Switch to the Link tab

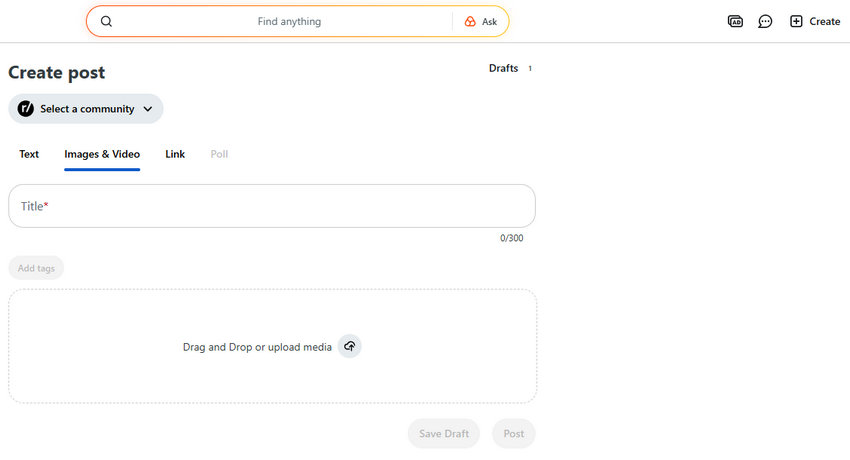[175, 154]
